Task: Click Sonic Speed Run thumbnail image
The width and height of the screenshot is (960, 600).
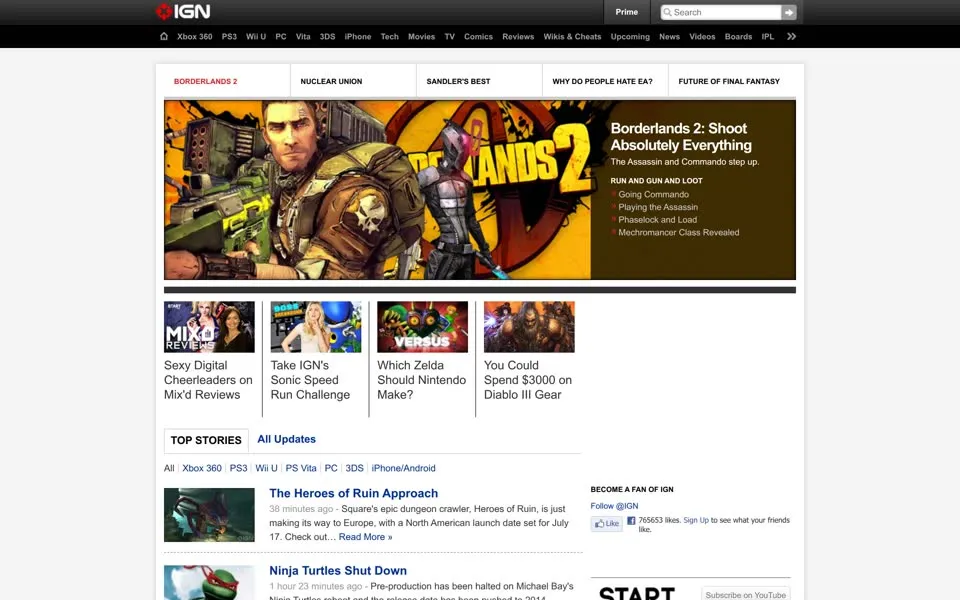Action: click(x=316, y=326)
